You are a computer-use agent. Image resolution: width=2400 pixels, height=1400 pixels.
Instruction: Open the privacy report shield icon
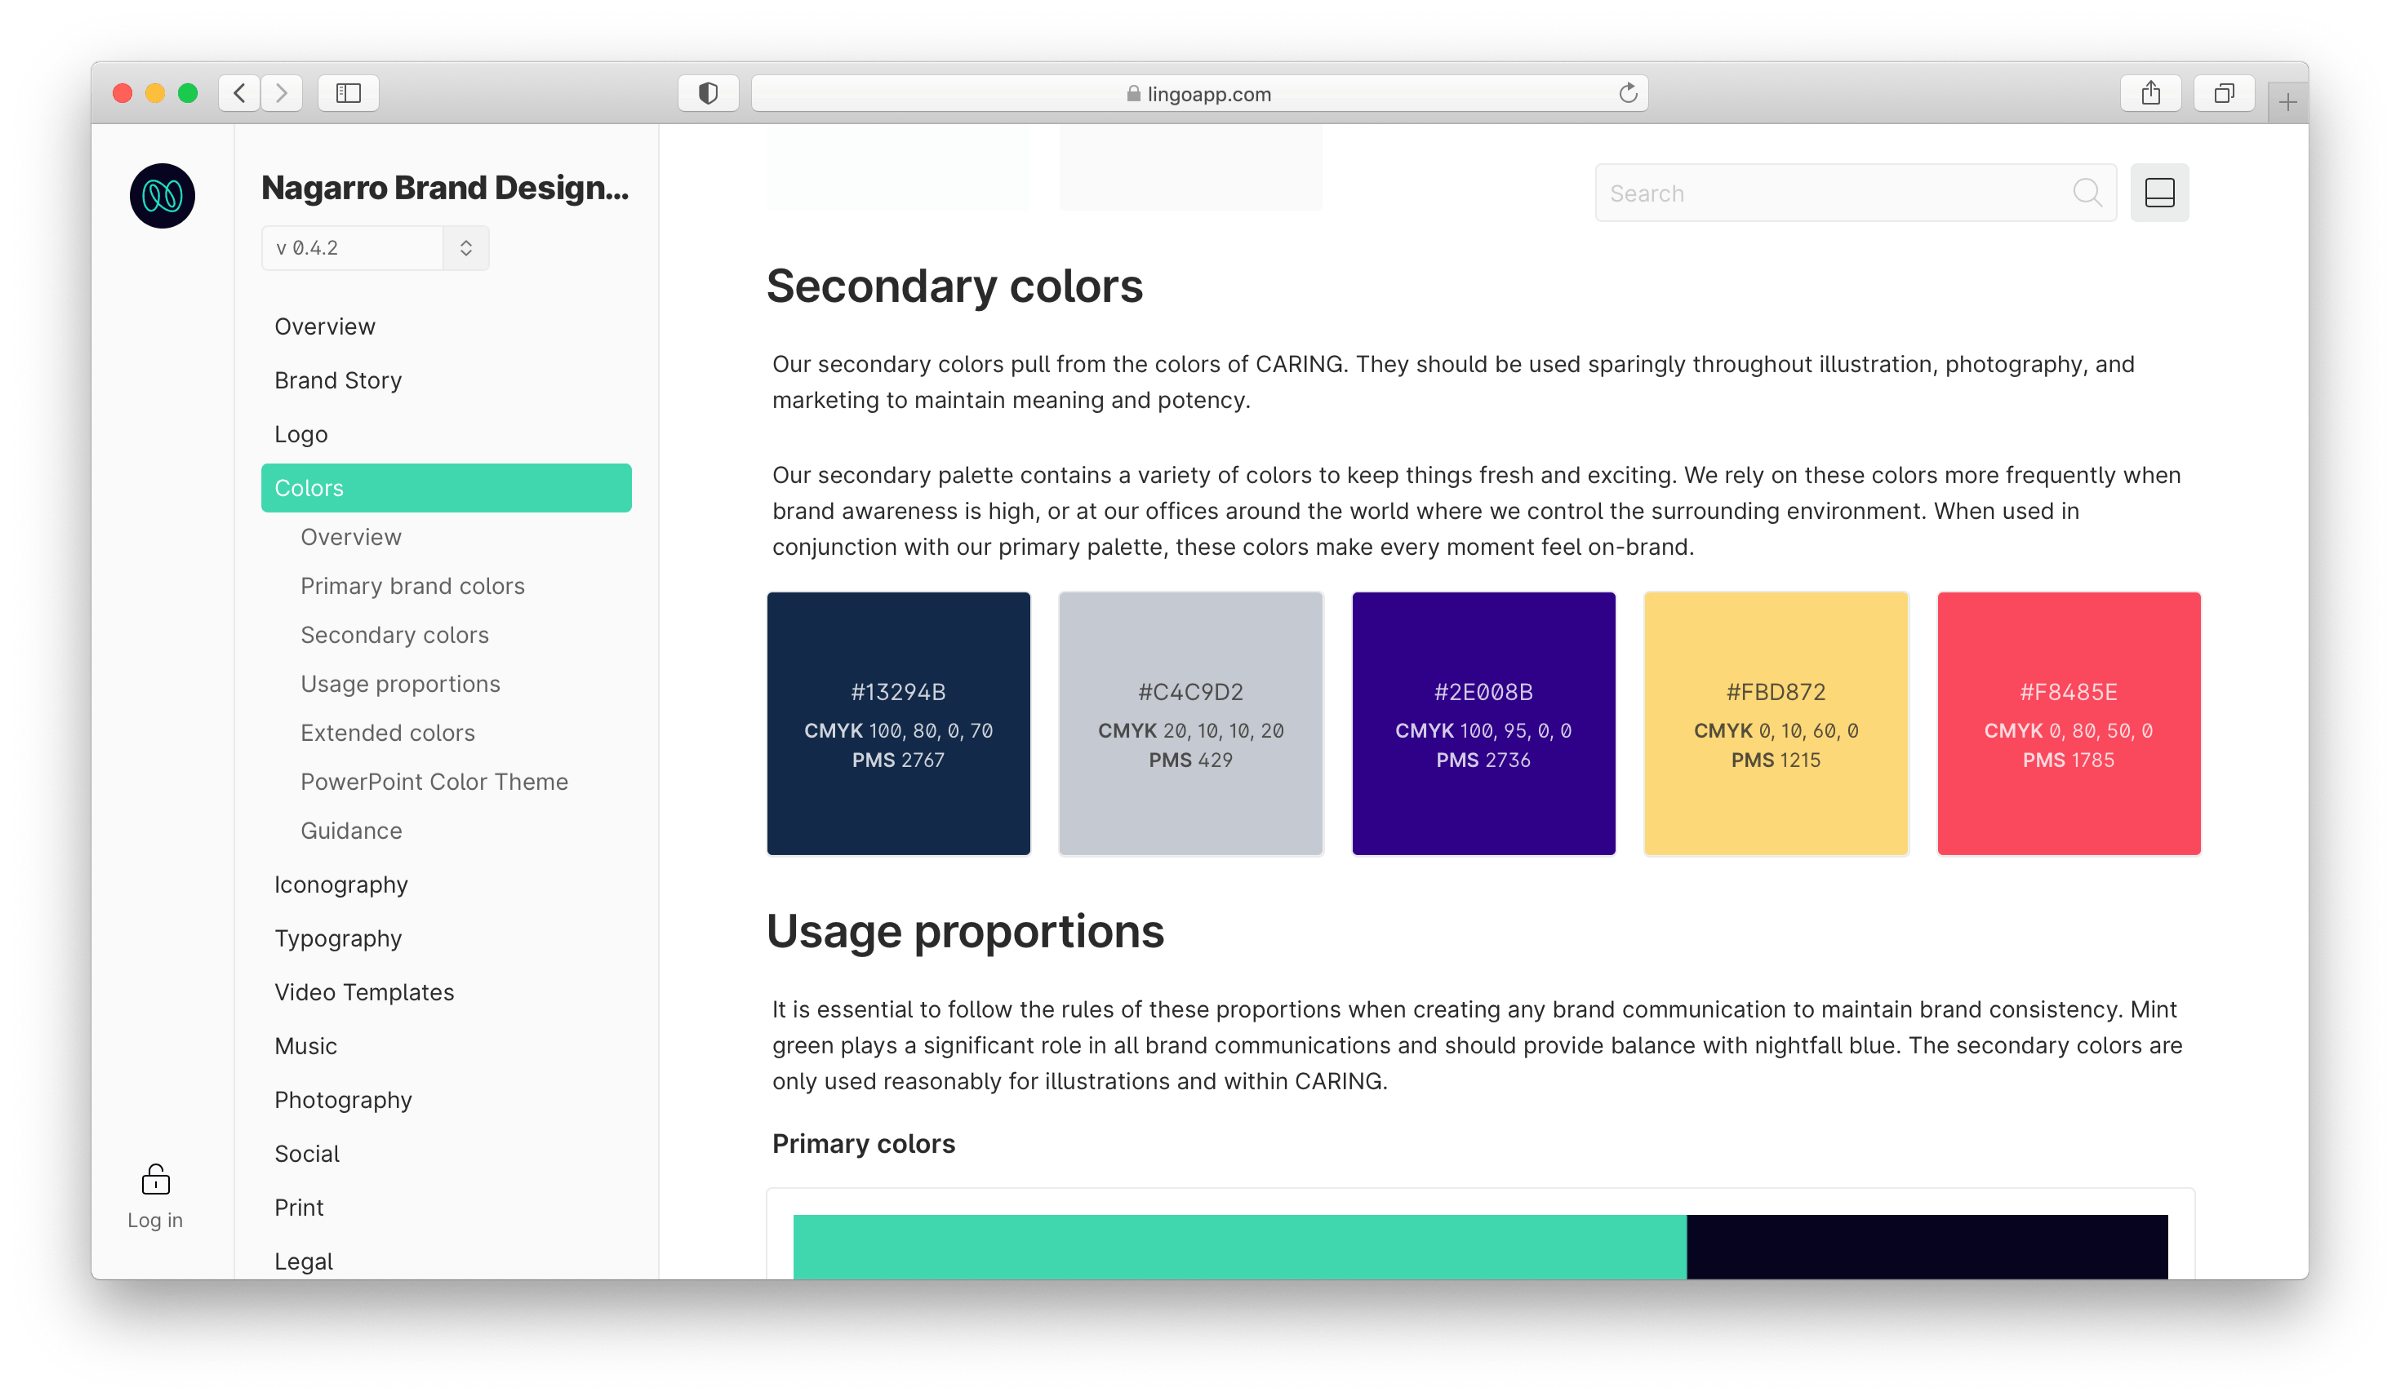pos(708,92)
